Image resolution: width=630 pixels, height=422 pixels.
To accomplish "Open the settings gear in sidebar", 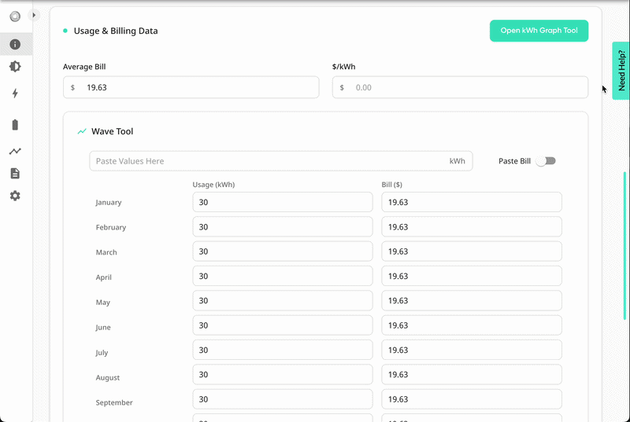I will click(15, 196).
